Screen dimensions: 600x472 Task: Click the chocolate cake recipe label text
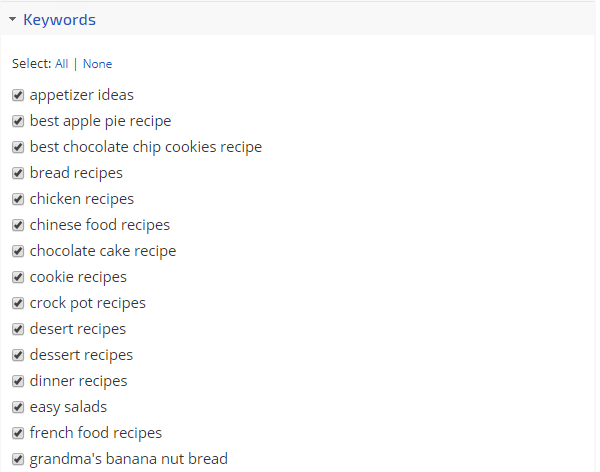click(x=102, y=251)
